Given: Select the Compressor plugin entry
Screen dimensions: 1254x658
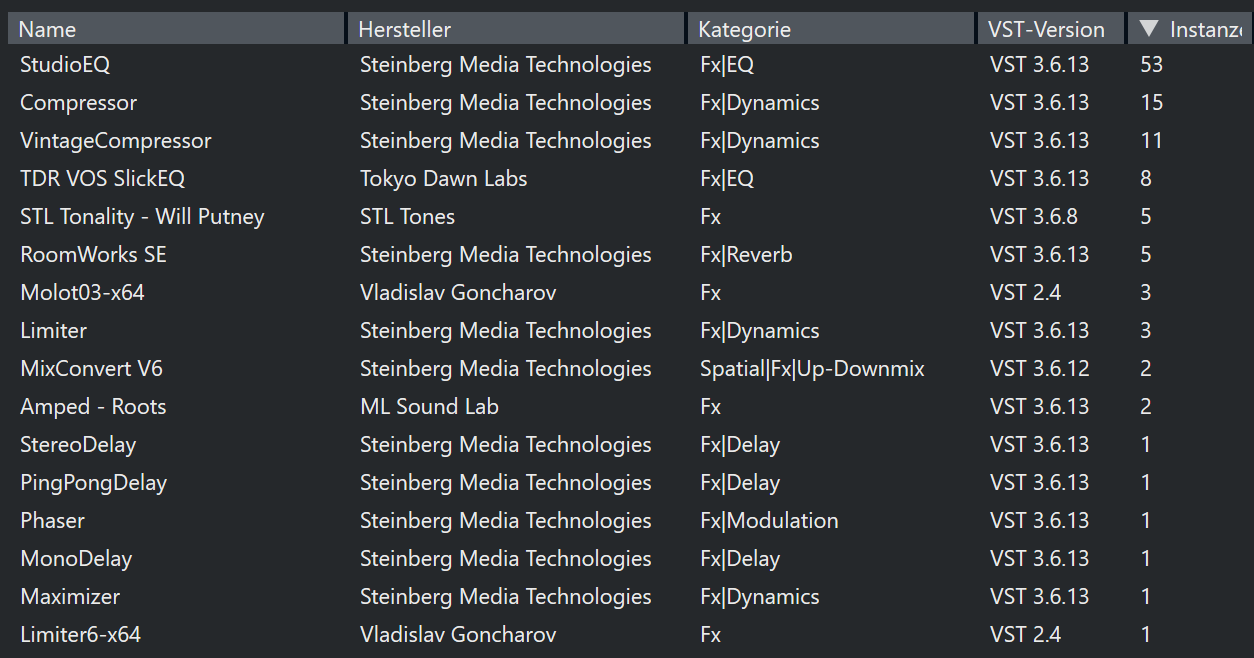Looking at the screenshot, I should point(78,103).
